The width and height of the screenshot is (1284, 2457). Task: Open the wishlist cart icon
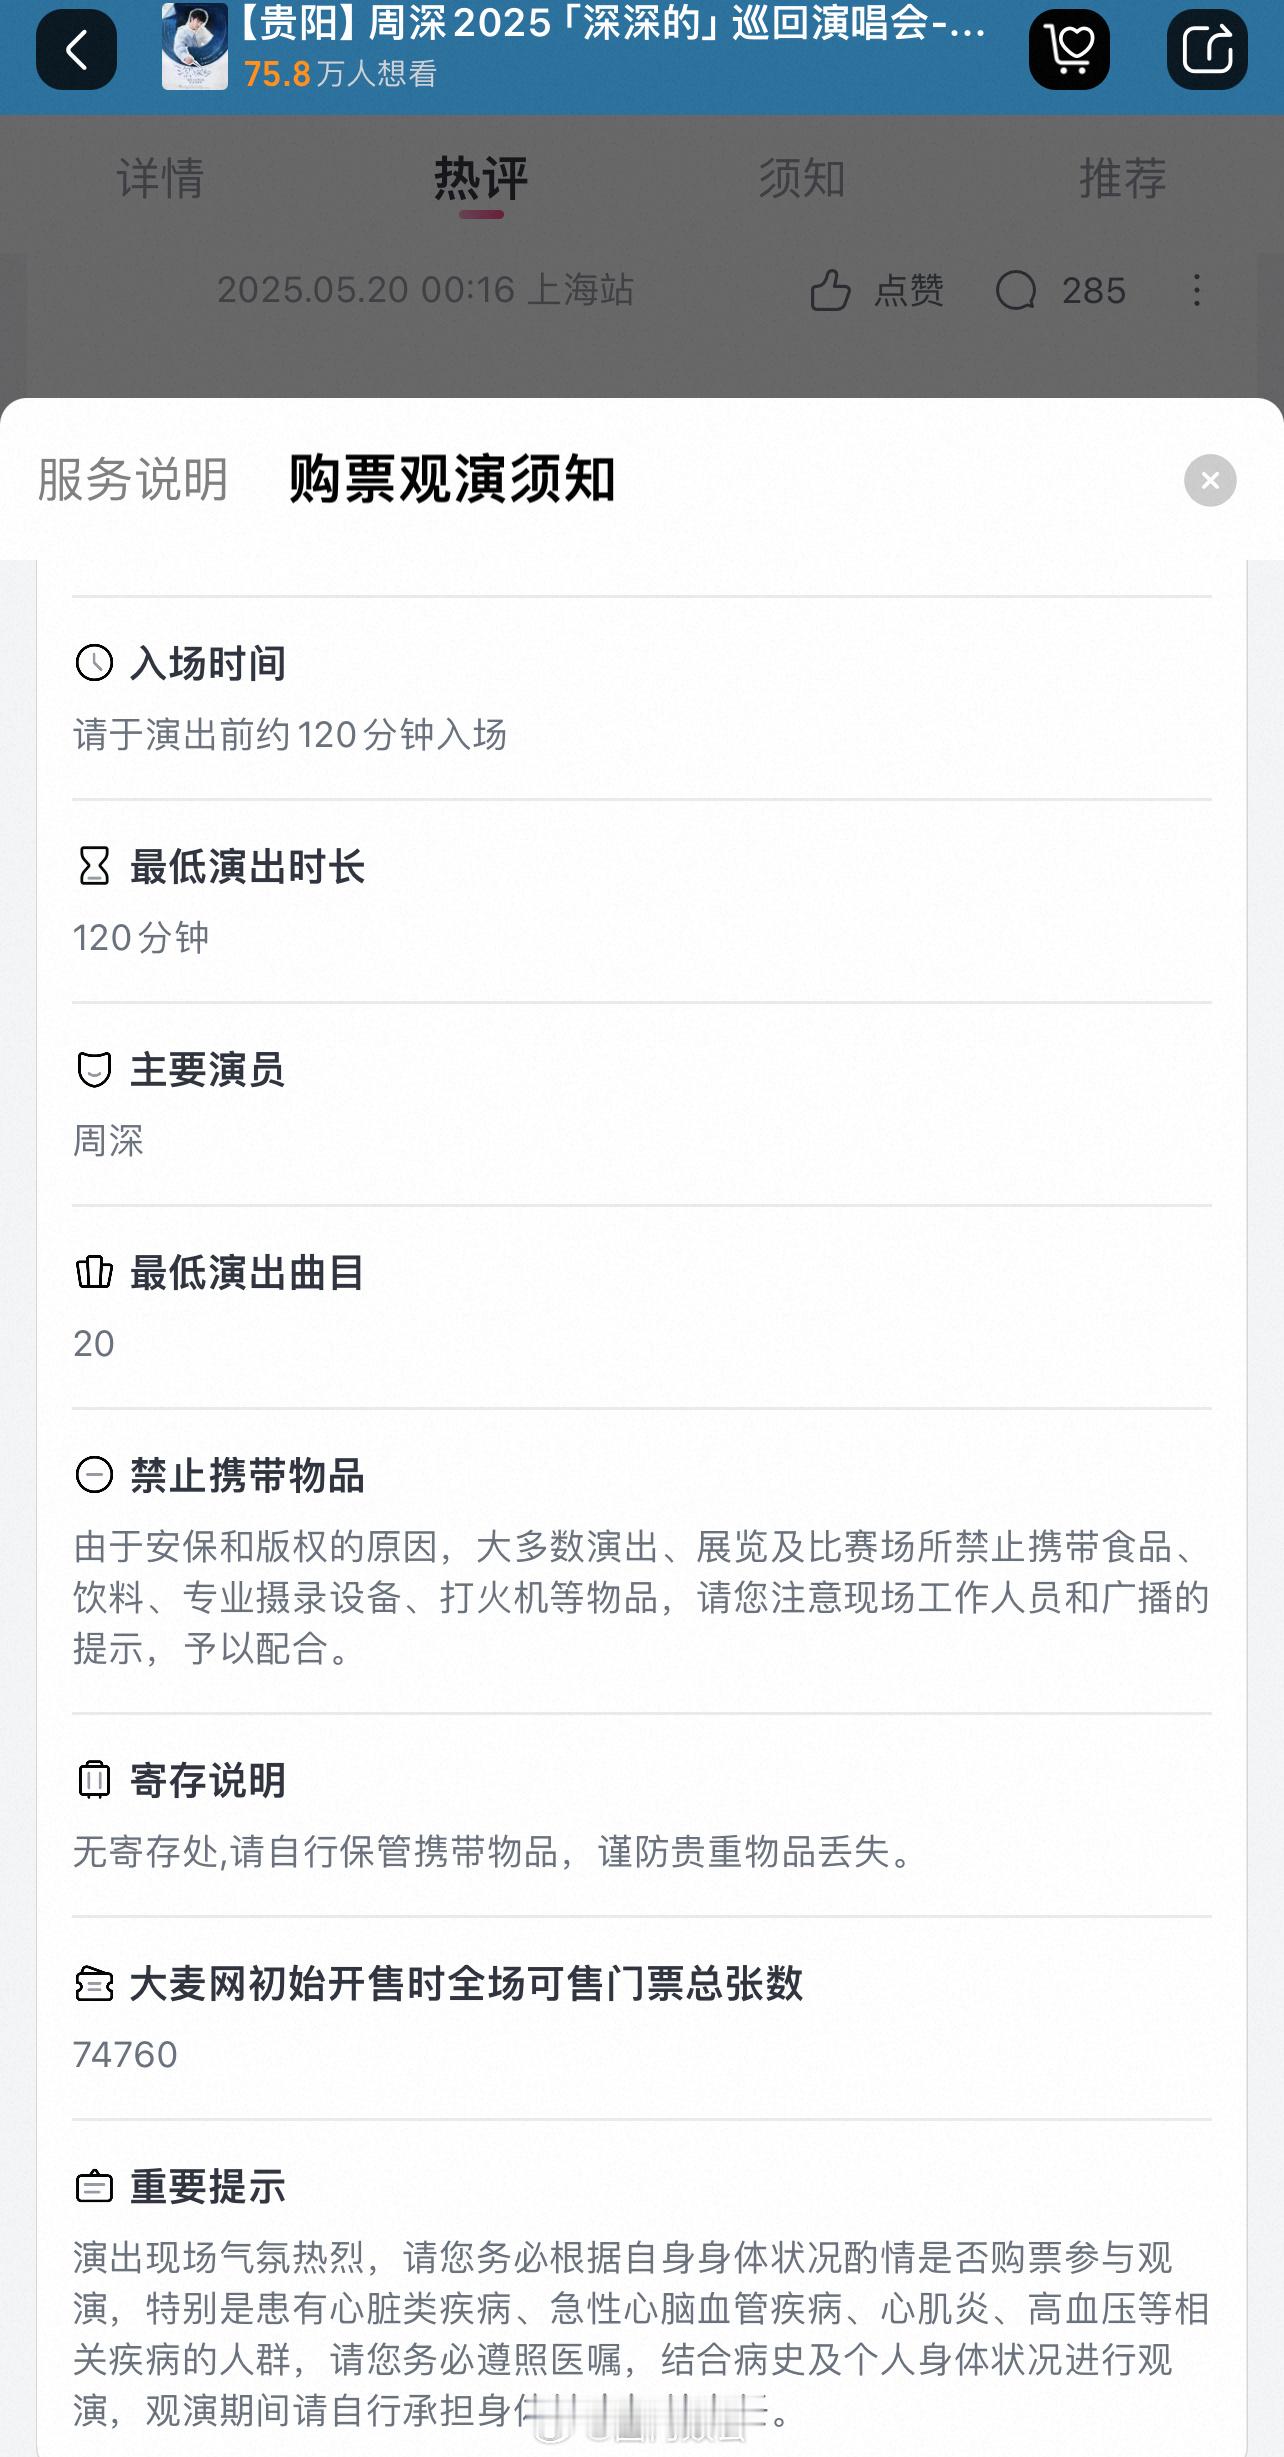1069,49
